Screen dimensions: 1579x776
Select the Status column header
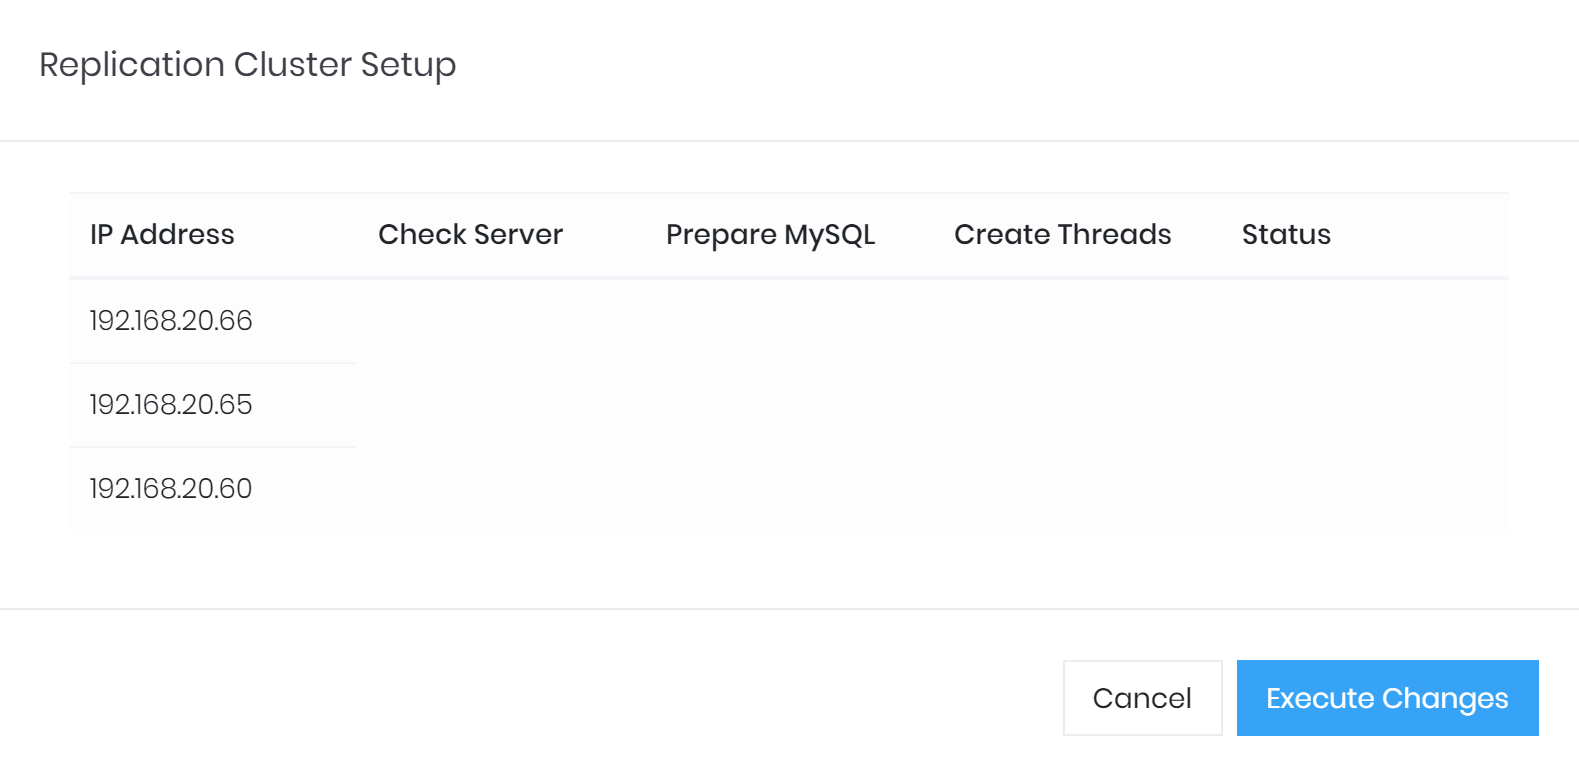click(1286, 235)
